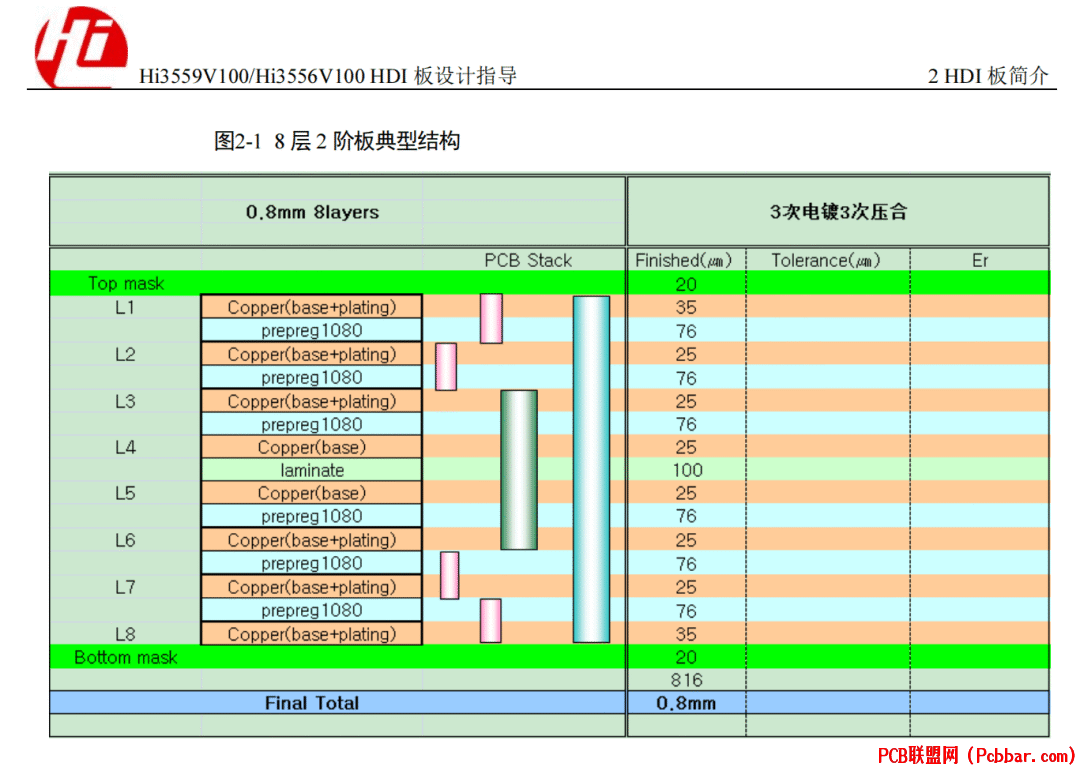
Task: Select the chapter heading "2 HDI 板简介"
Action: point(988,76)
